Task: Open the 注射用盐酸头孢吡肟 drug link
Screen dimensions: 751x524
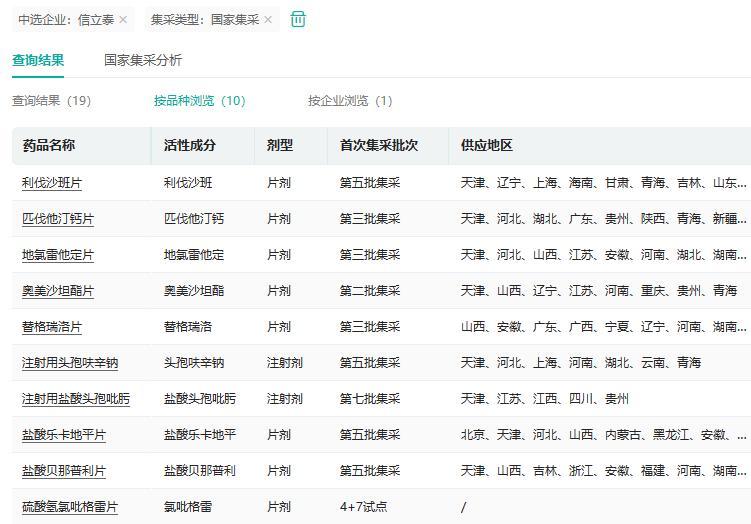Action: point(76,399)
